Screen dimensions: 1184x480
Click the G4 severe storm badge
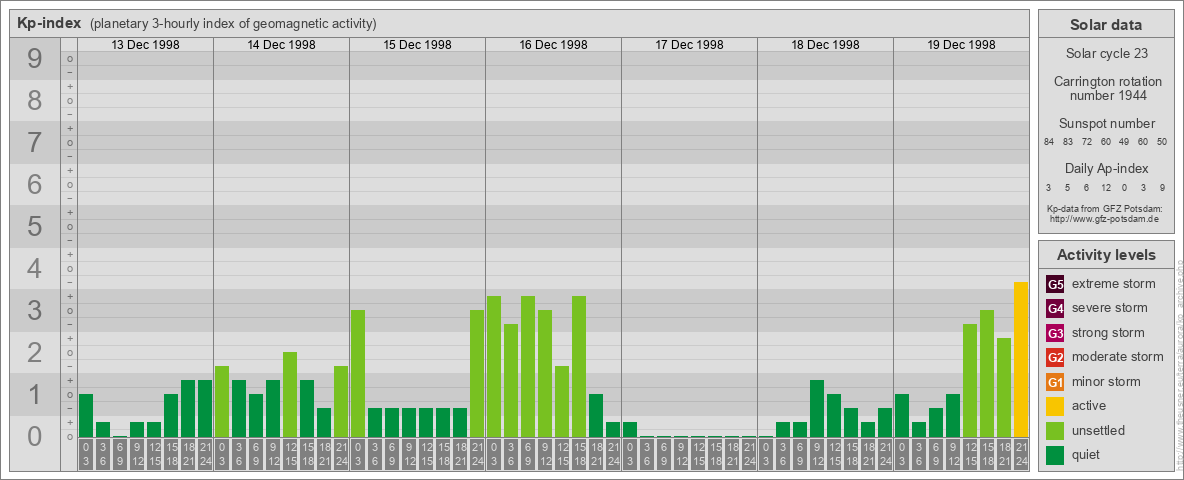(1055, 308)
